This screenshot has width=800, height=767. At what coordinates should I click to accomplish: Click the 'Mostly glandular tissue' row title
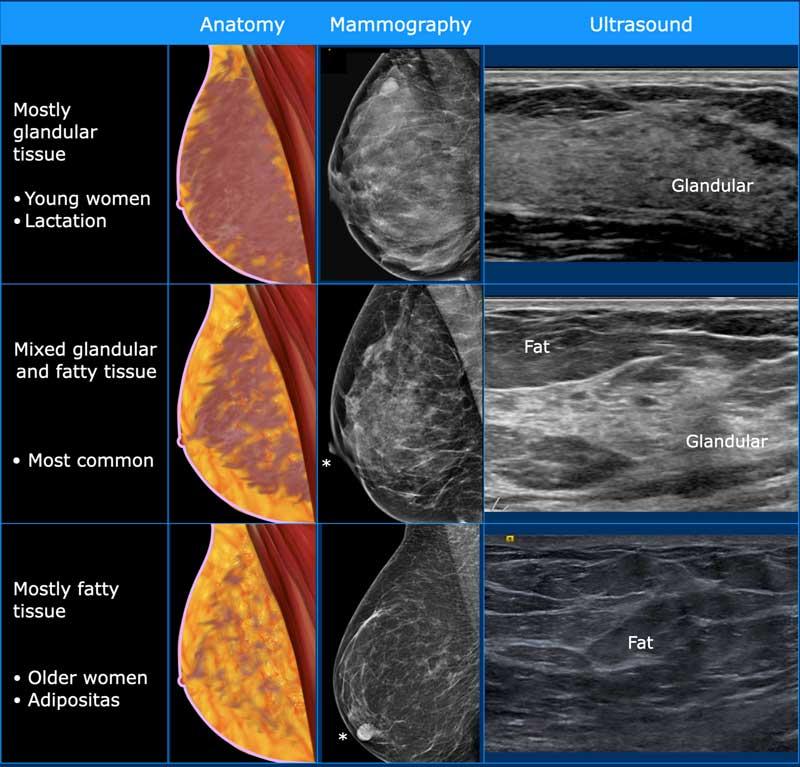click(x=56, y=132)
